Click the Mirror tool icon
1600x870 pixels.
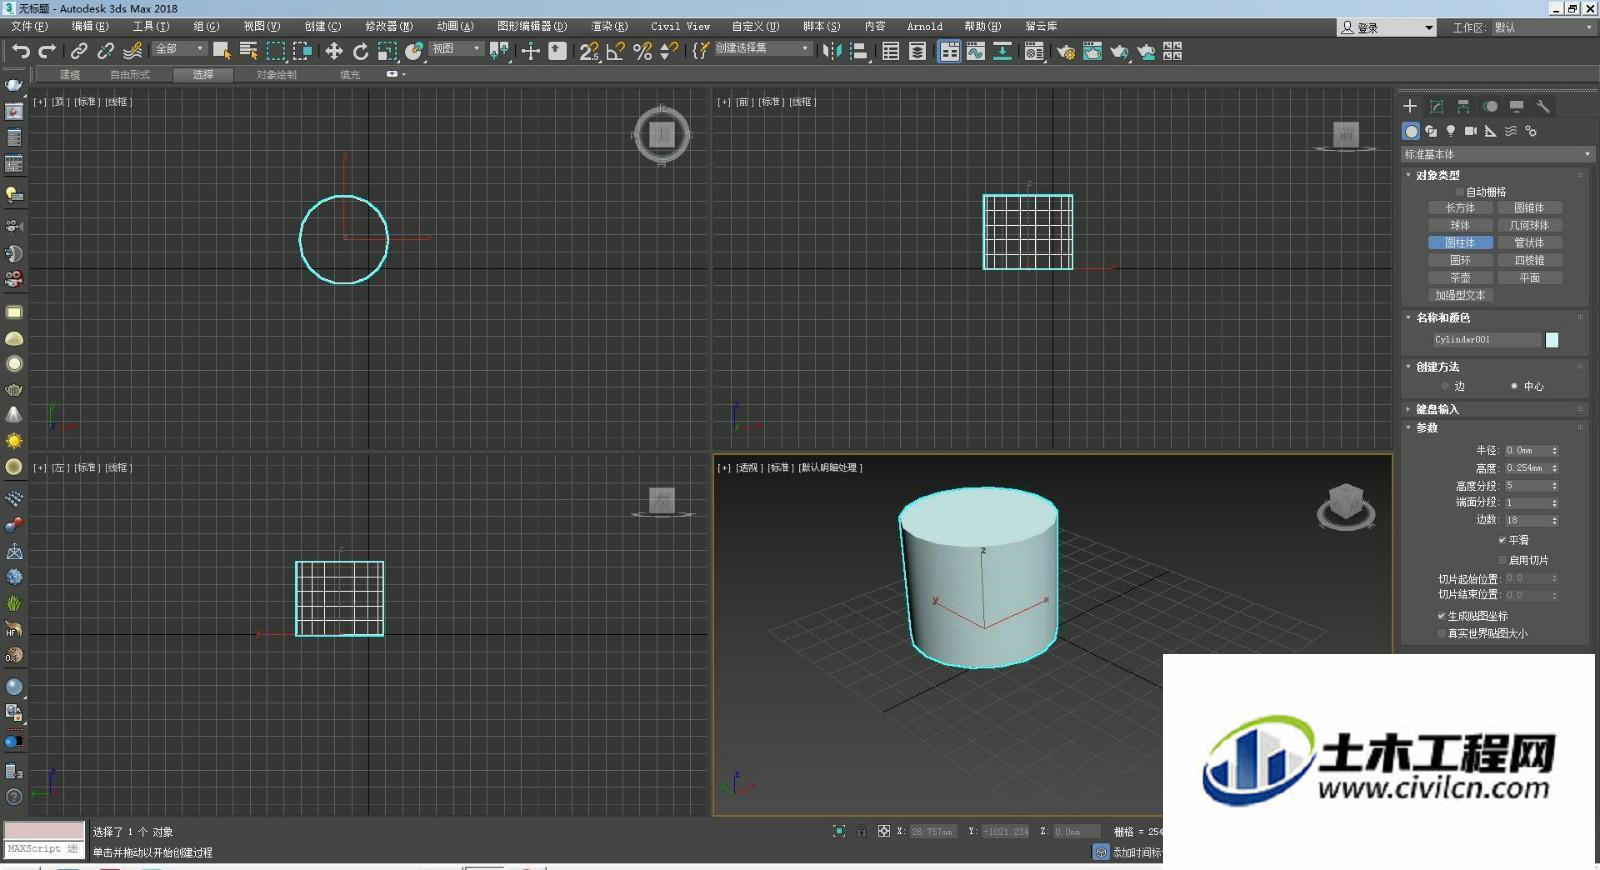click(832, 51)
